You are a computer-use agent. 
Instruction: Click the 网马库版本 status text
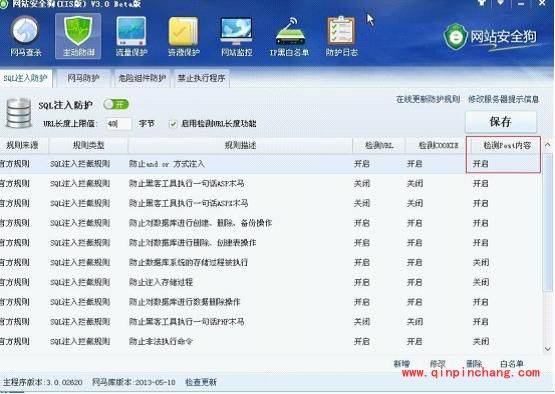tap(134, 382)
